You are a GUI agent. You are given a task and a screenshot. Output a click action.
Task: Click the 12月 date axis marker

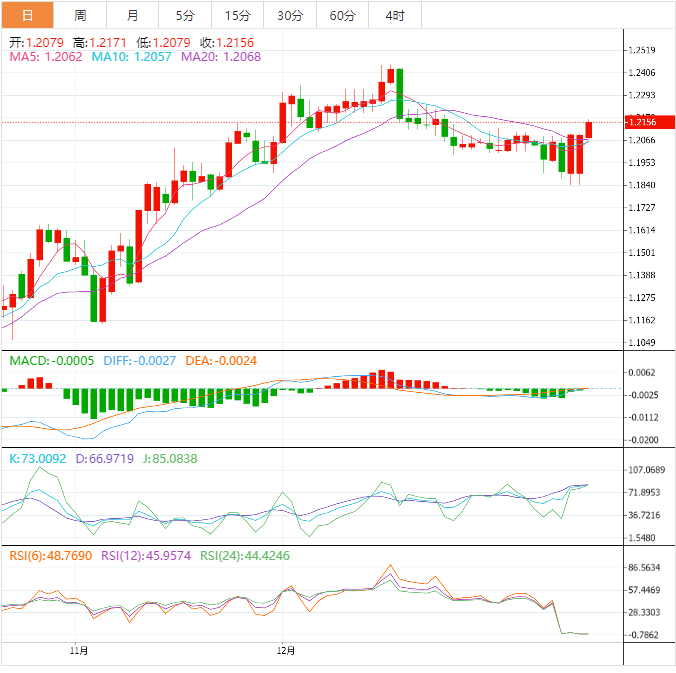click(x=286, y=651)
